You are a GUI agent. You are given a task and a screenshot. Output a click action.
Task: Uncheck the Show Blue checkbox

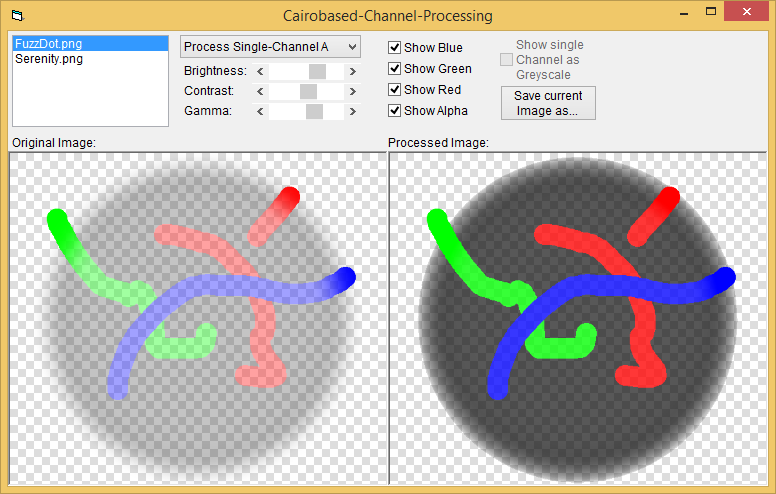point(394,48)
